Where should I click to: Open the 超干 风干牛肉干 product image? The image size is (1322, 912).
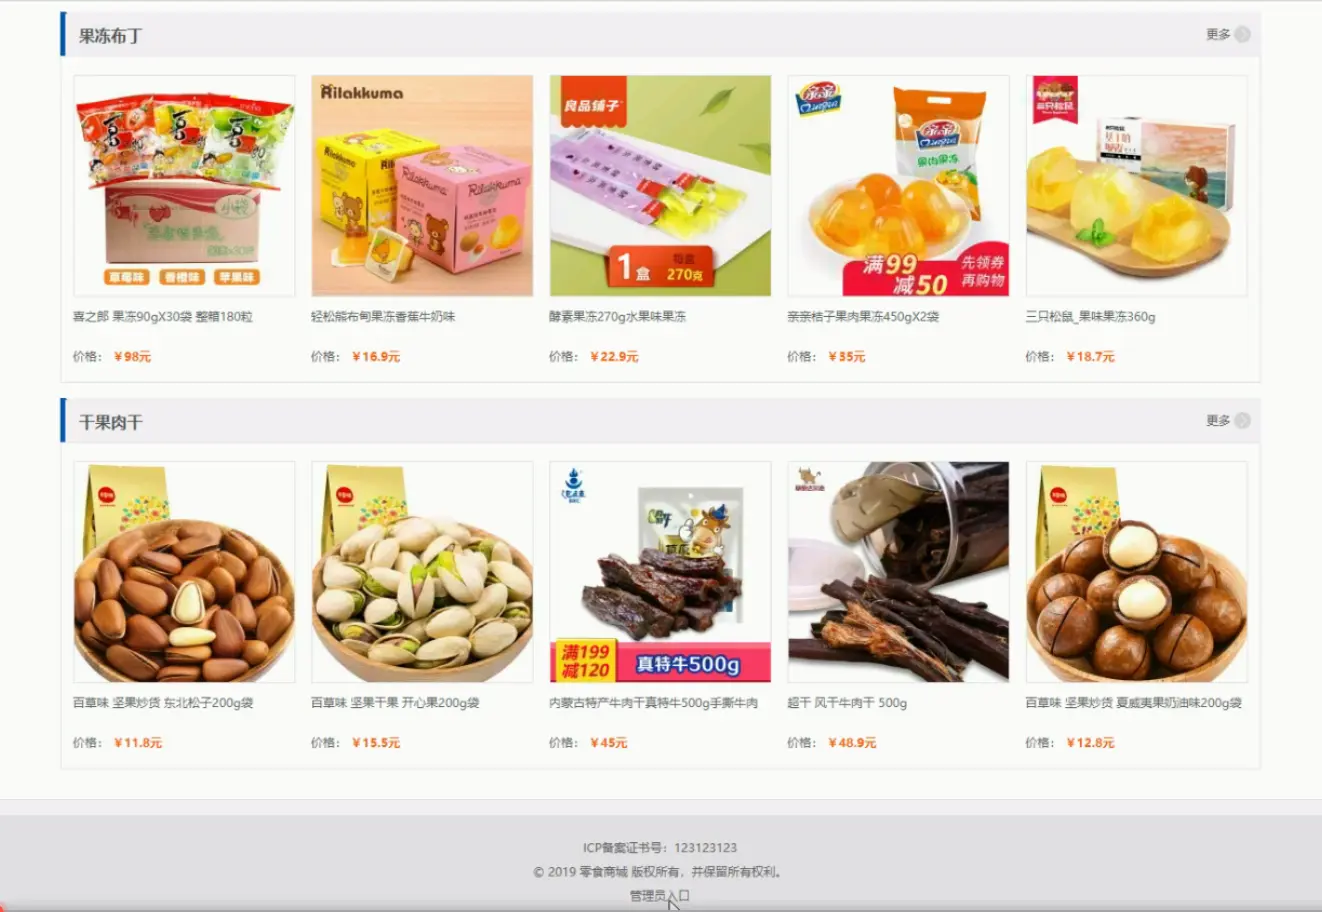(898, 572)
